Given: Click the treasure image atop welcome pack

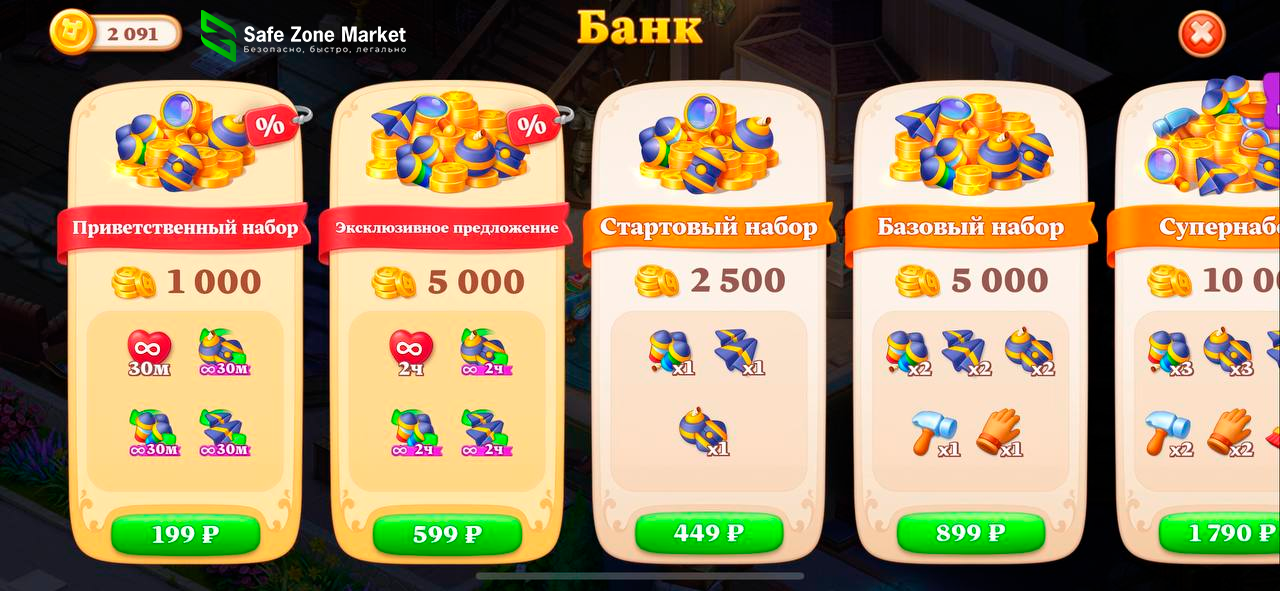Looking at the screenshot, I should [180, 140].
